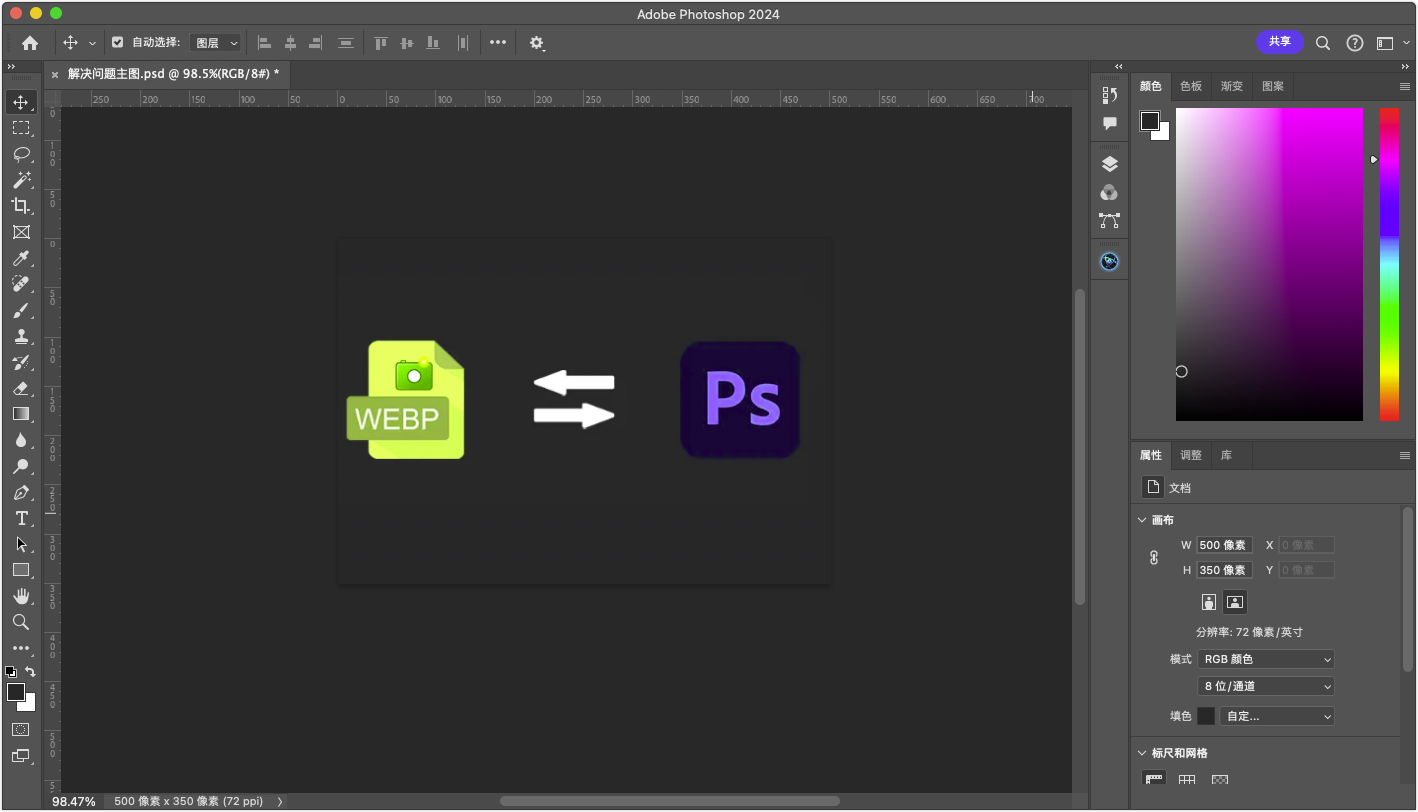The width and height of the screenshot is (1418, 812).
Task: Select the Move tool in the left toolbar
Action: (x=21, y=102)
